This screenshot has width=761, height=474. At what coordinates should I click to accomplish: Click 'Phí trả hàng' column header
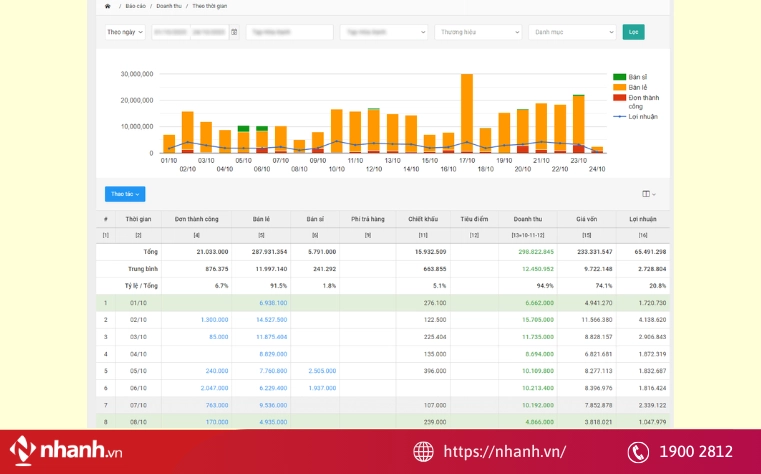pos(368,219)
